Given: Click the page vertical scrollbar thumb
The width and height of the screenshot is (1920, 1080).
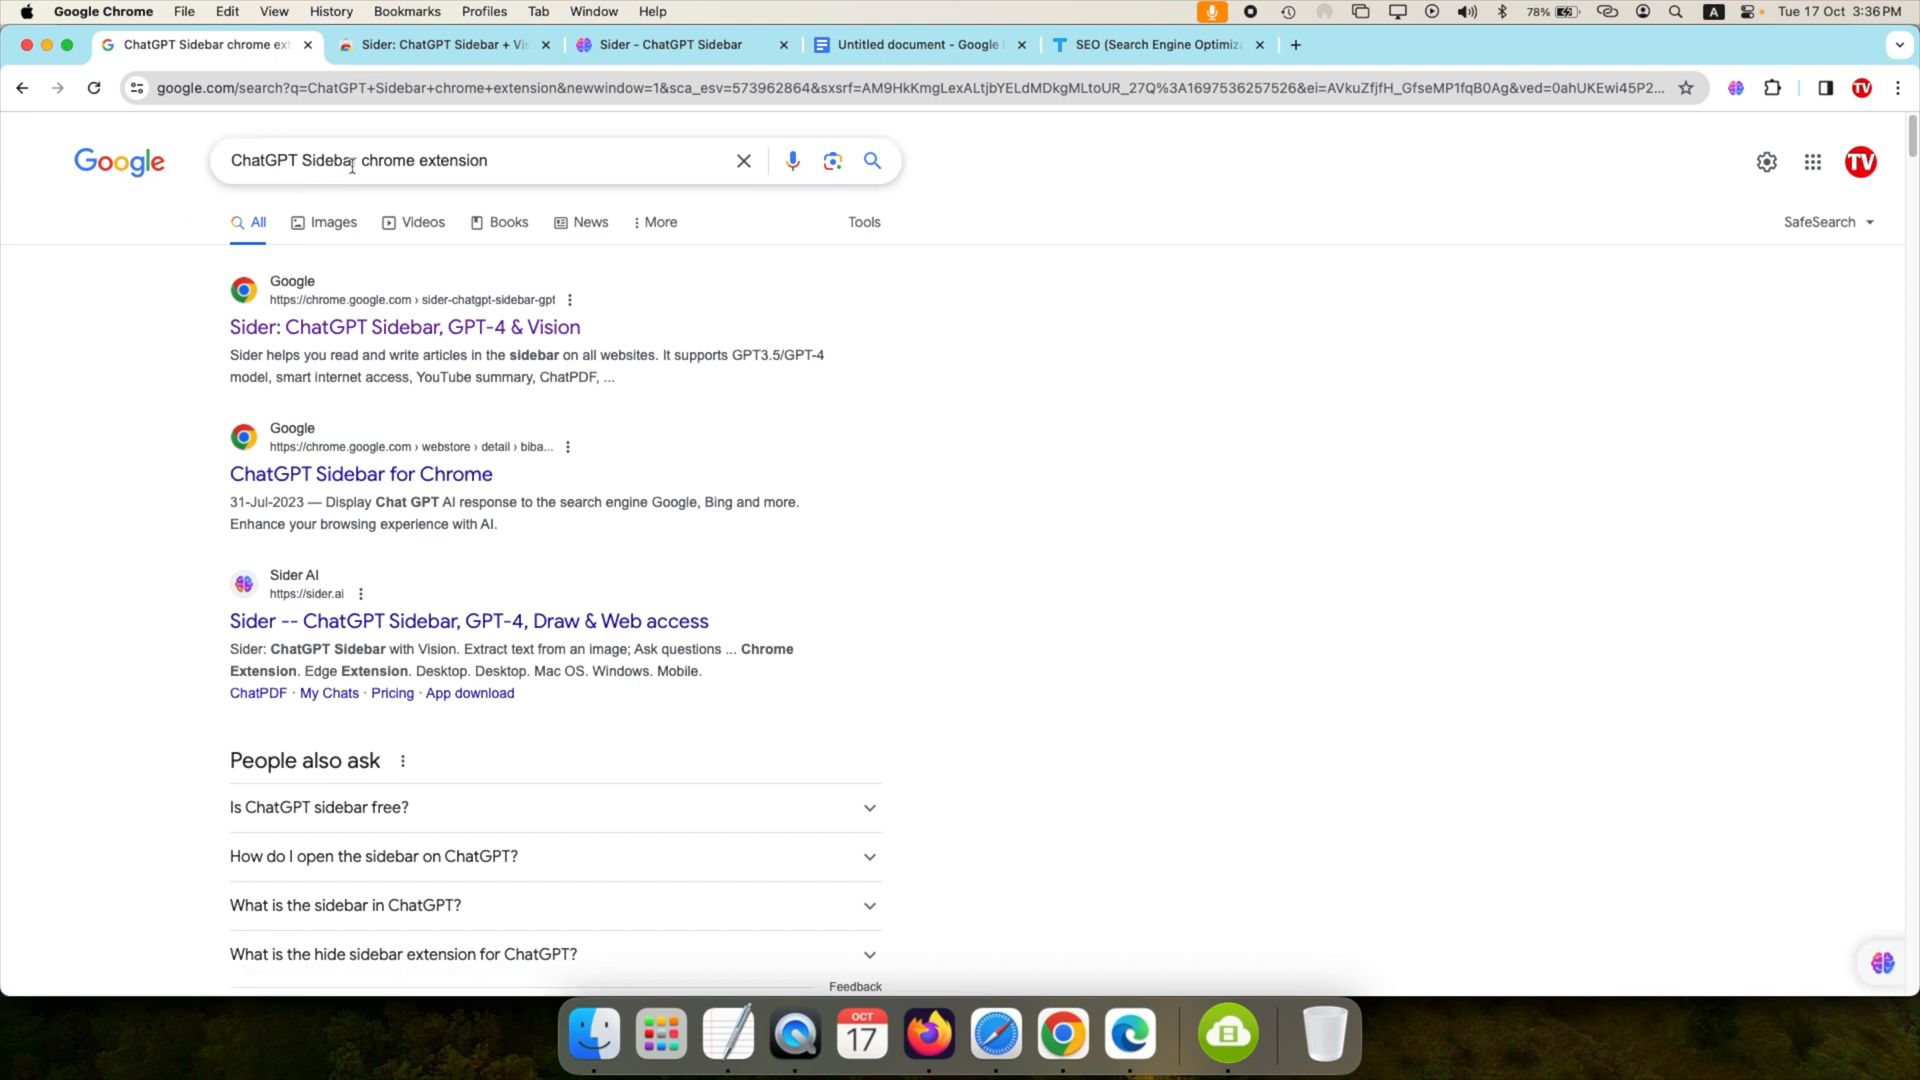Looking at the screenshot, I should (x=1912, y=136).
